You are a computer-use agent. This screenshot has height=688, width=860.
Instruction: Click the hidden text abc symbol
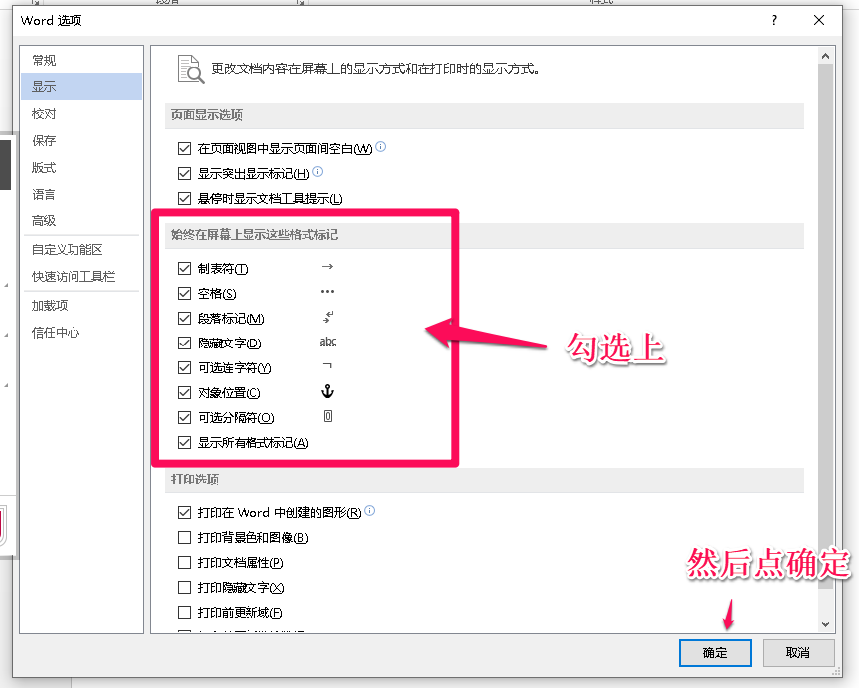pos(328,342)
